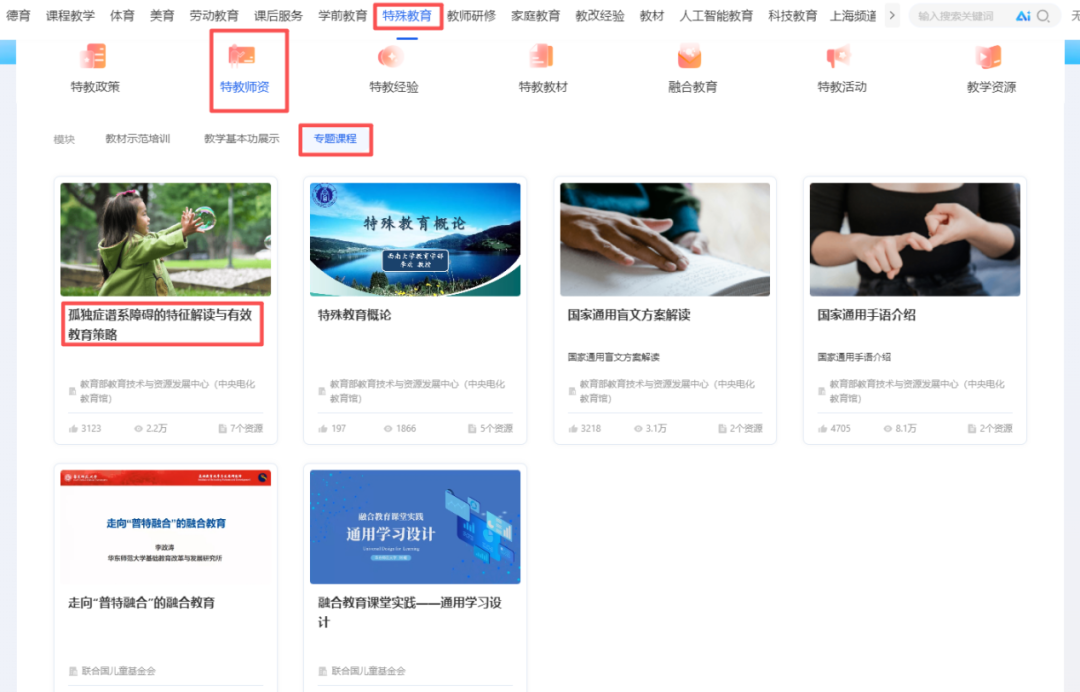Screen dimensions: 1080x692
Task: Expand hidden navigation items via right arrow
Action: coord(893,16)
